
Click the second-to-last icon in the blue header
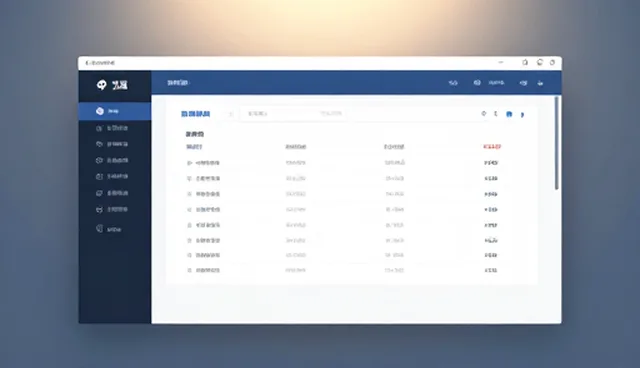tap(523, 83)
